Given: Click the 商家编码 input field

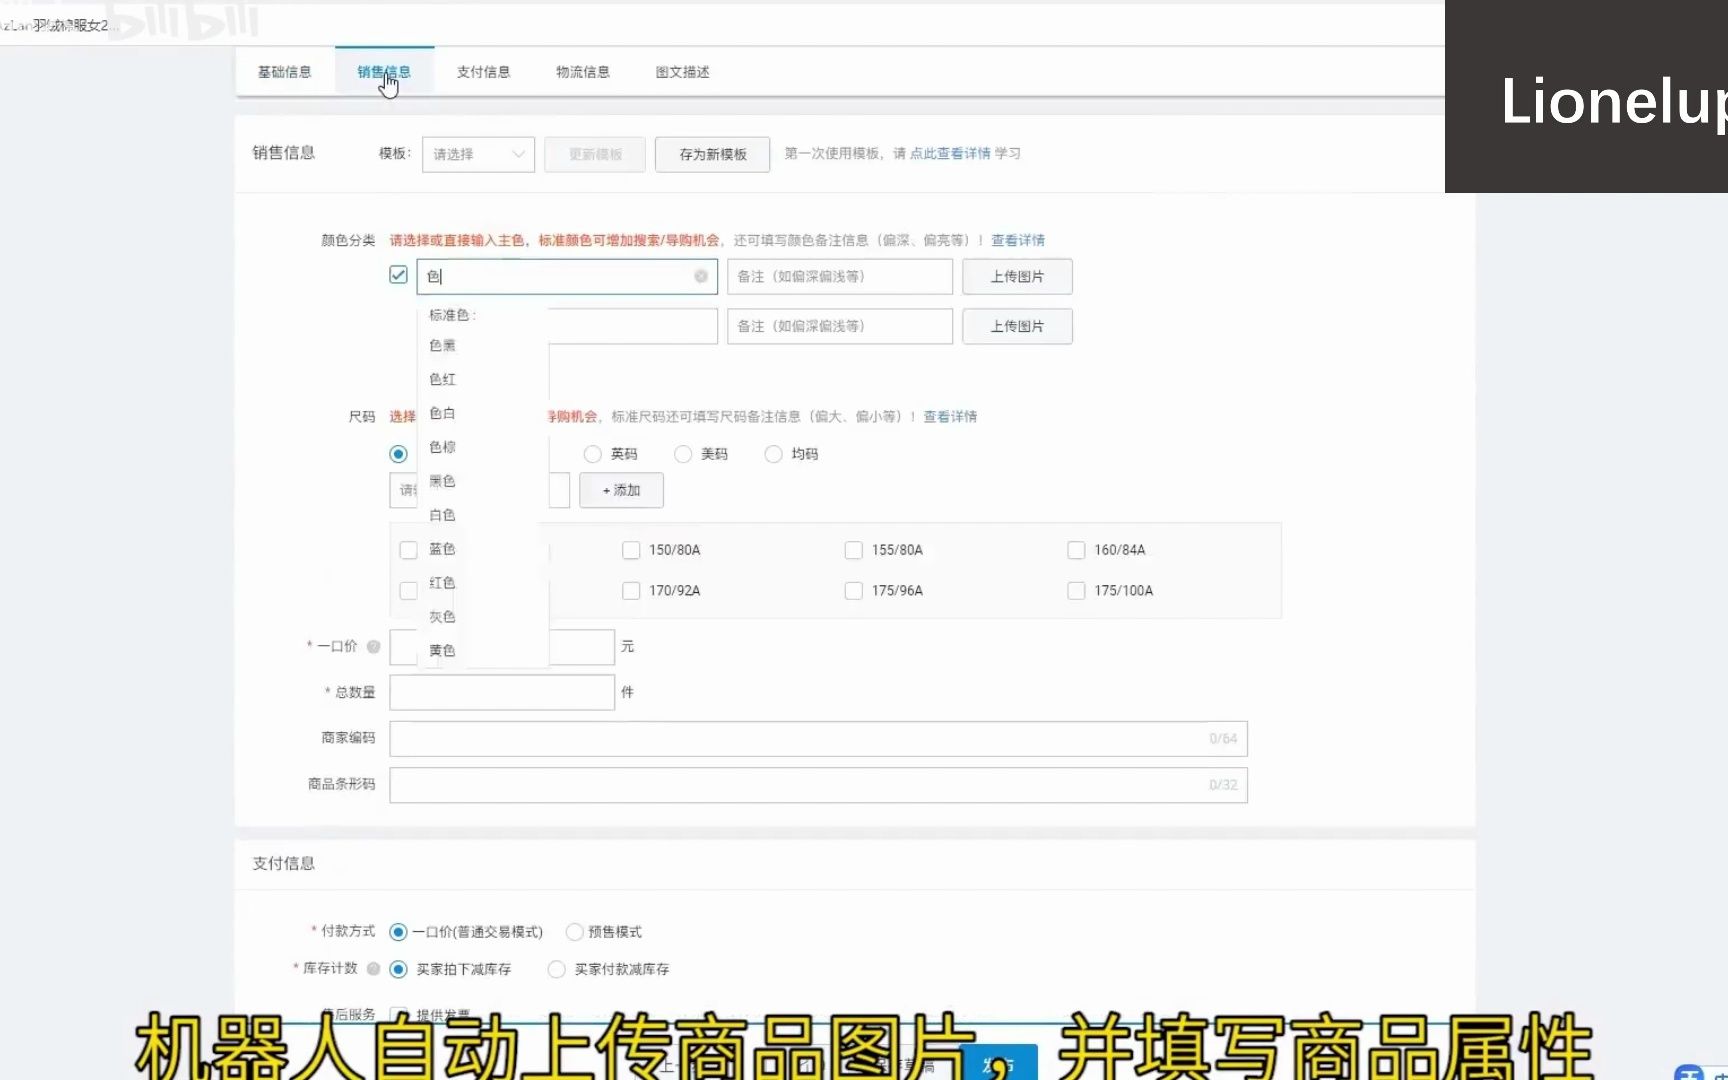Looking at the screenshot, I should click(x=819, y=739).
